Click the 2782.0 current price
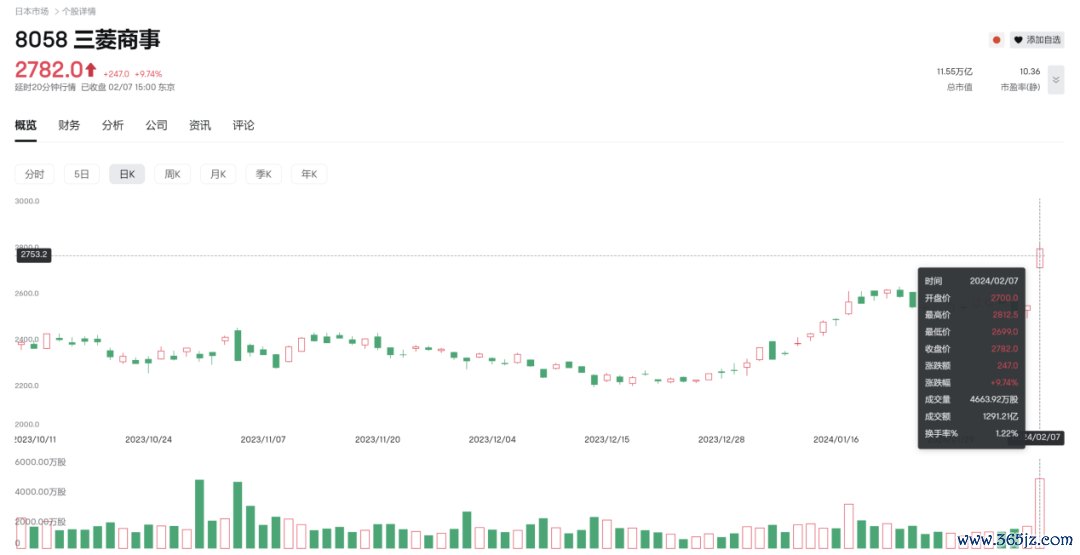The height and width of the screenshot is (555, 1080). click(49, 70)
